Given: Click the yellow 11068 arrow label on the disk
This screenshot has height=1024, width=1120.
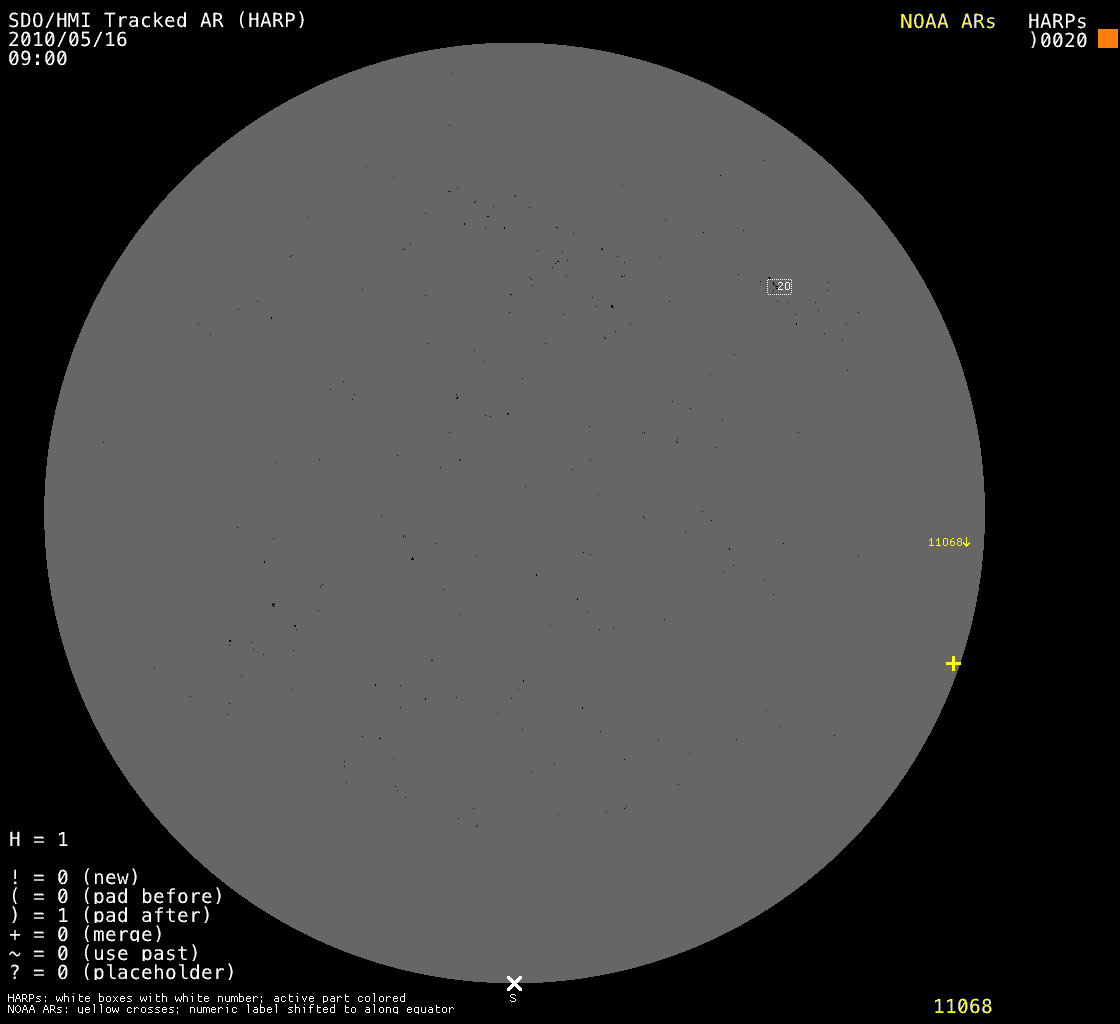Looking at the screenshot, I should 949,542.
